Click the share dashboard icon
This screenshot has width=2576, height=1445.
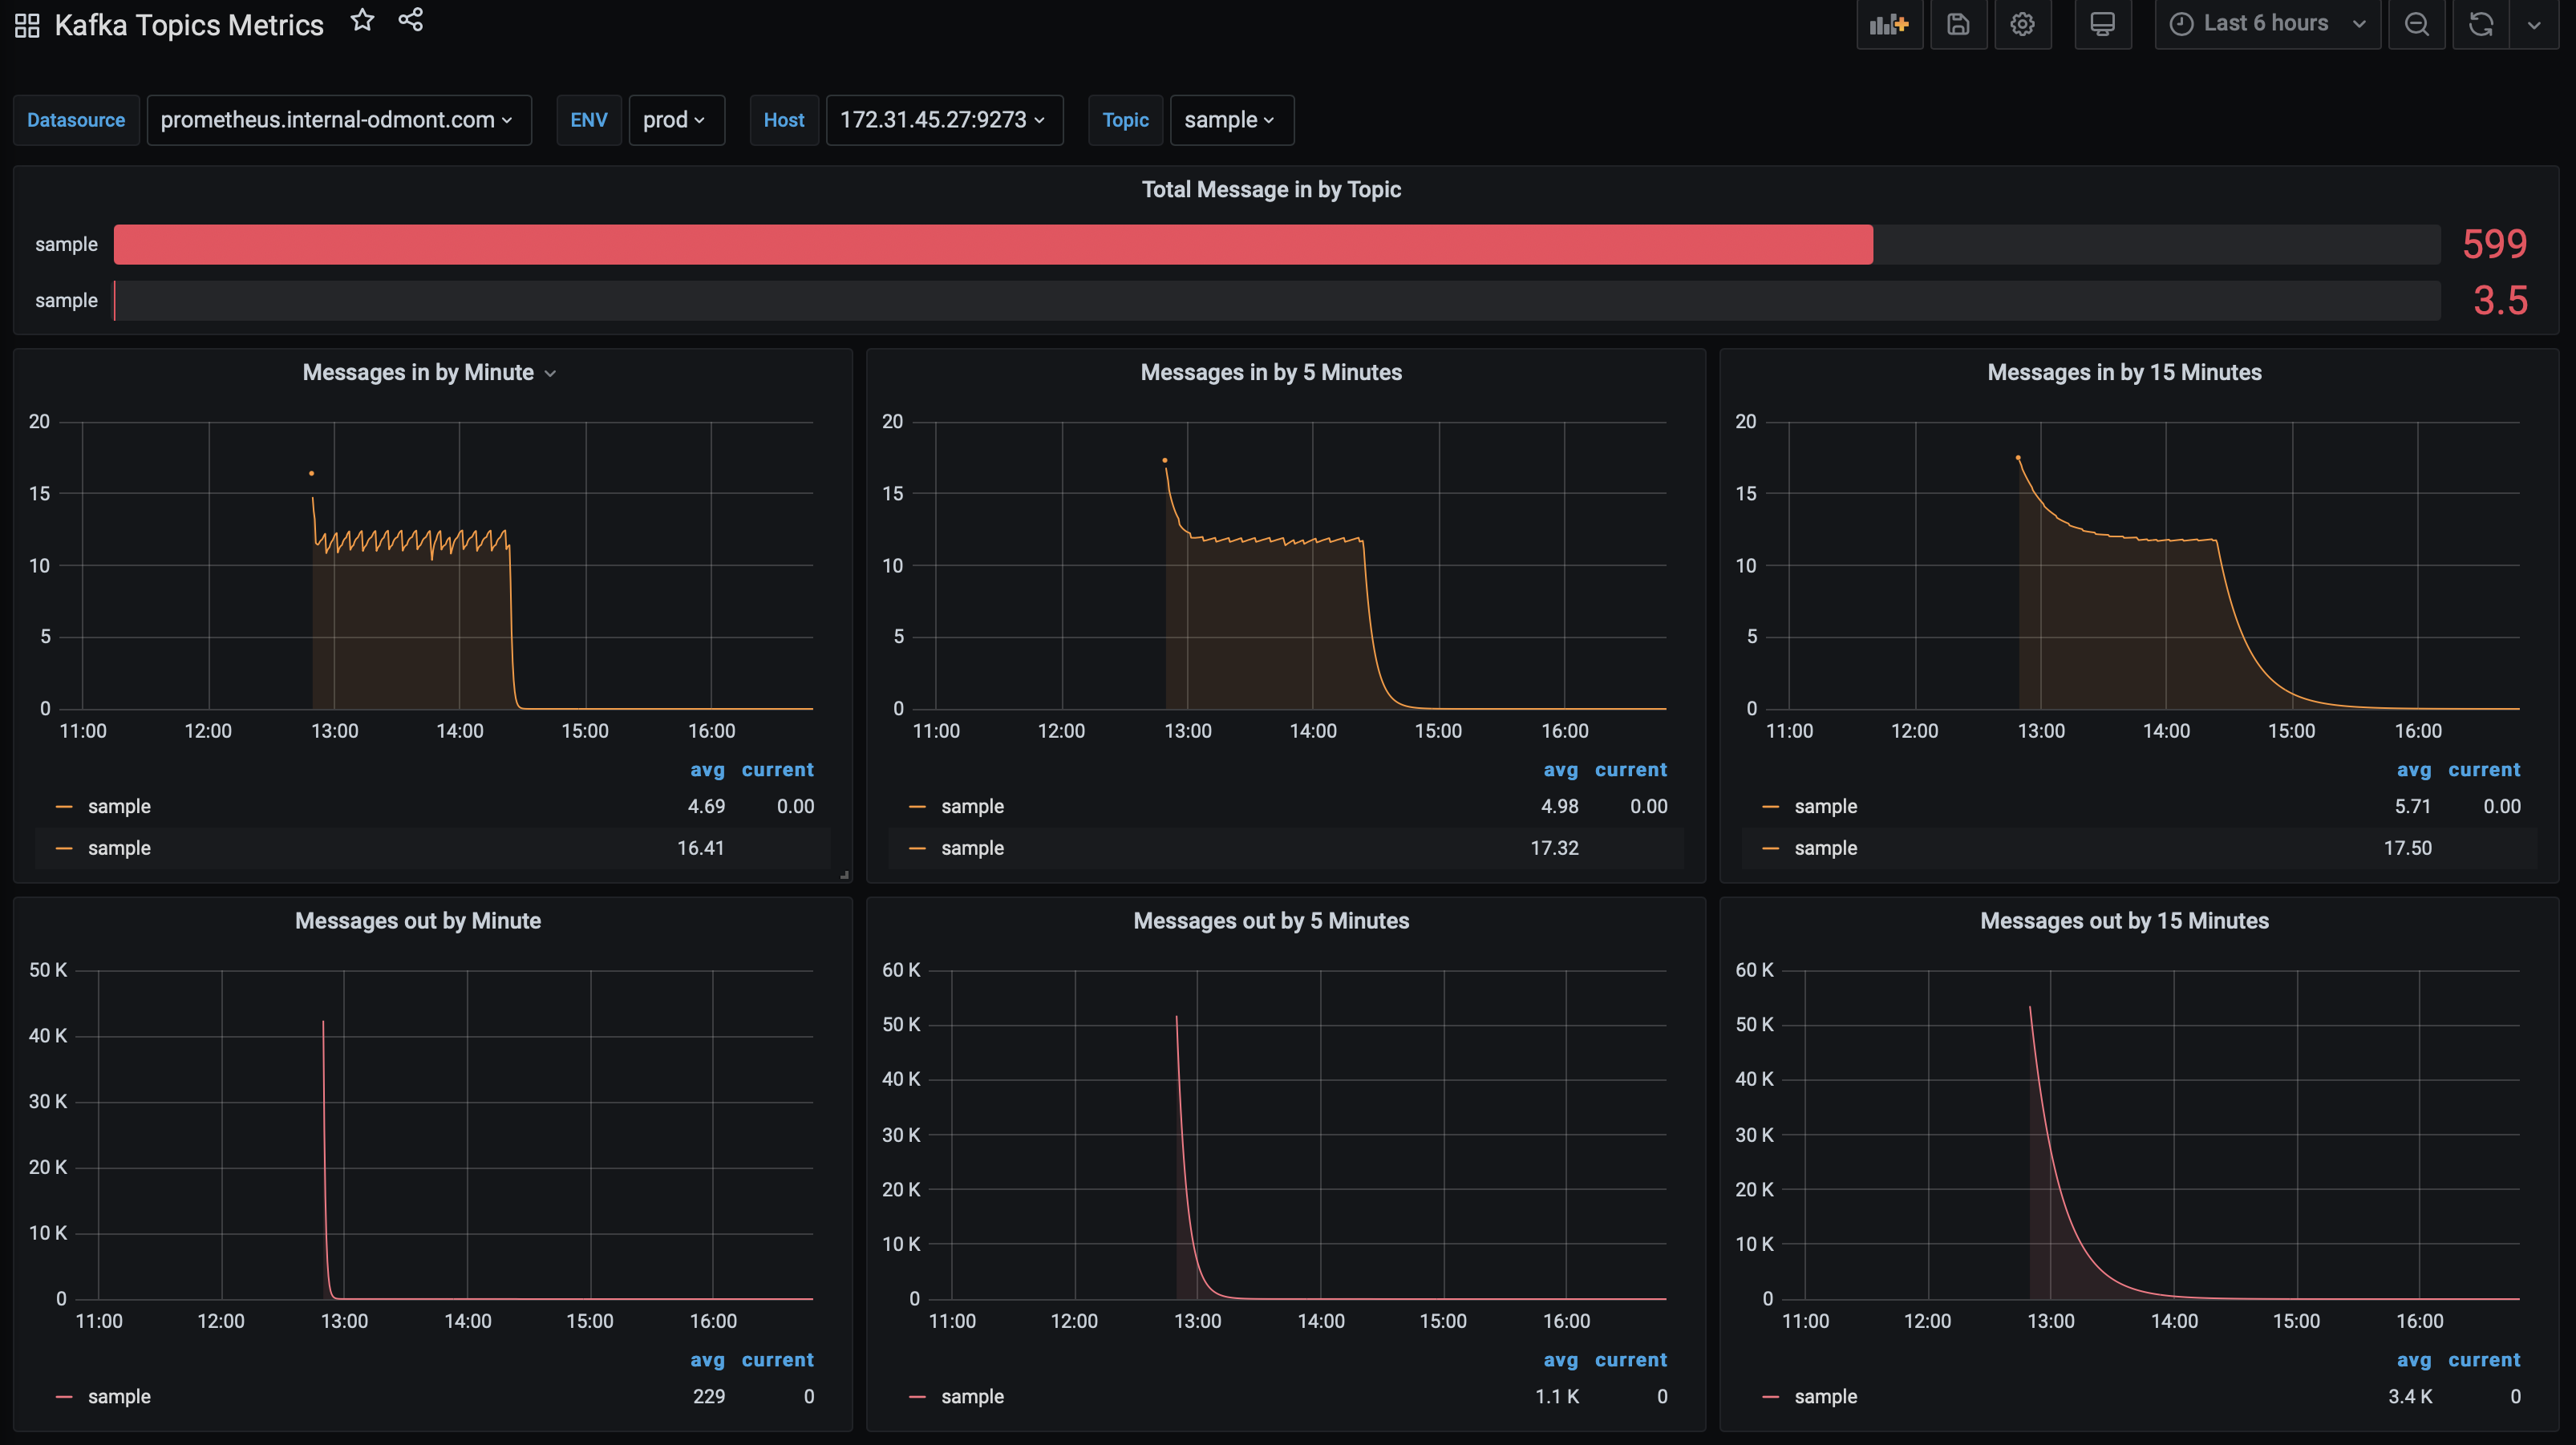(x=411, y=20)
